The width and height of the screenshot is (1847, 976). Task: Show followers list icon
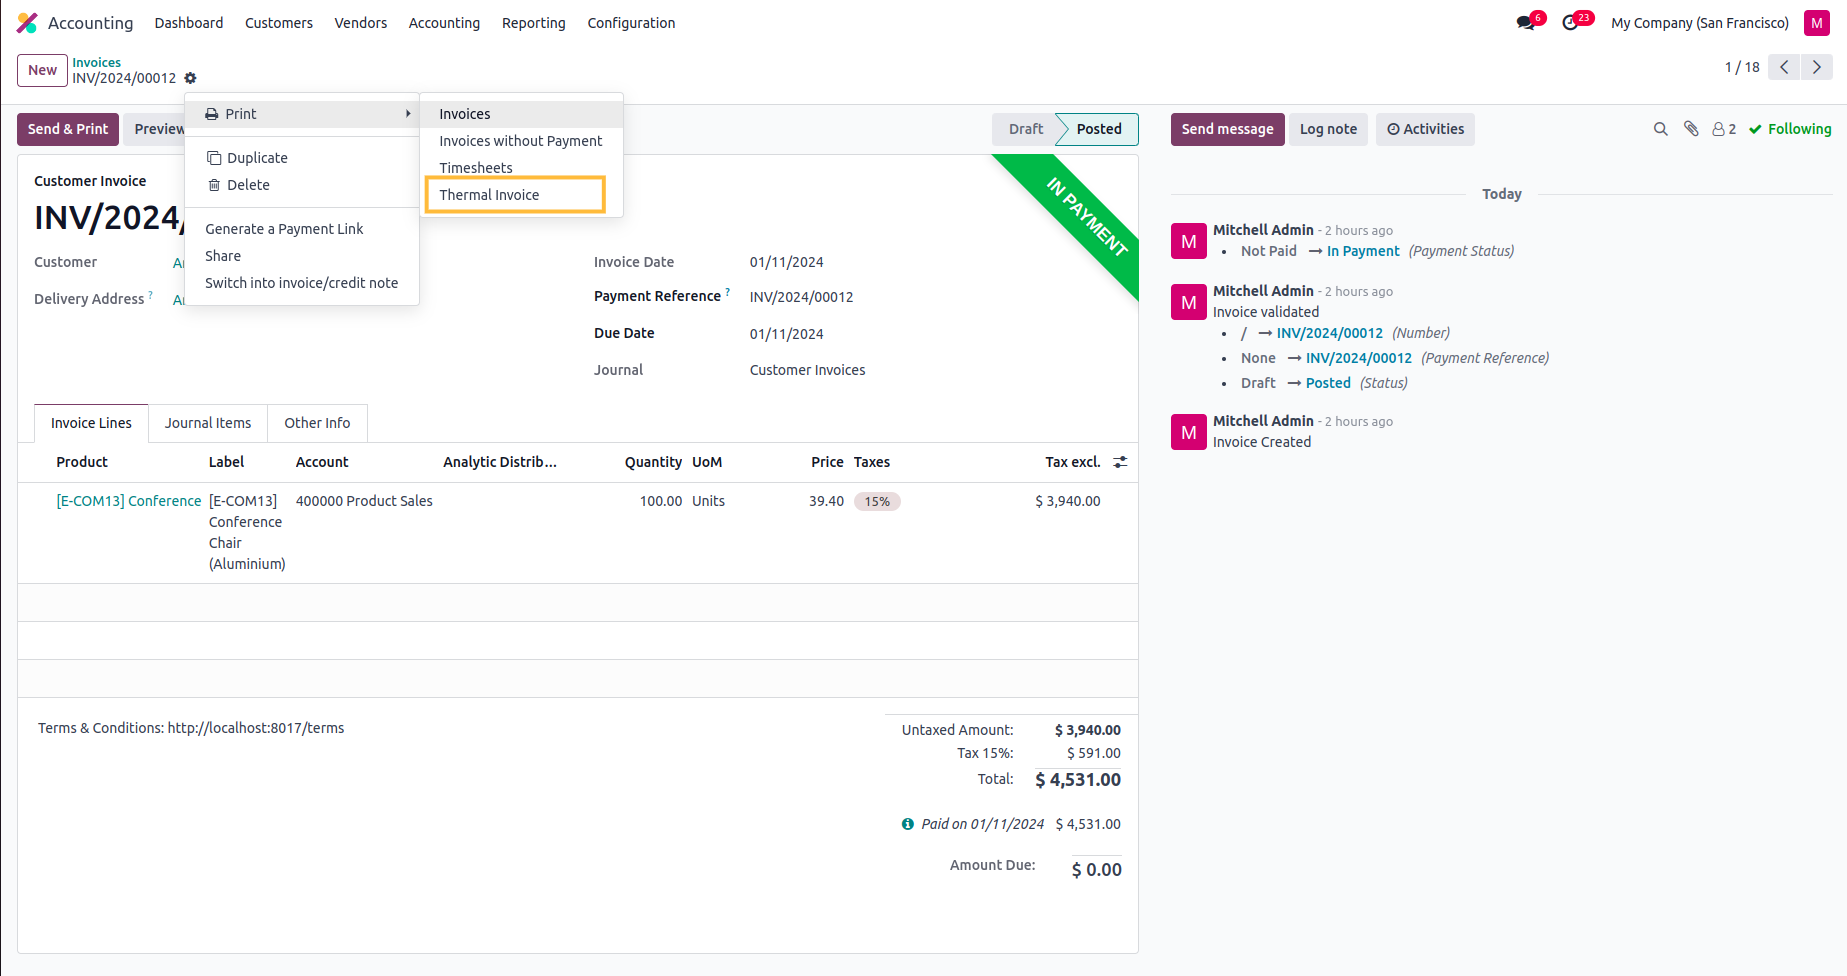click(1723, 129)
